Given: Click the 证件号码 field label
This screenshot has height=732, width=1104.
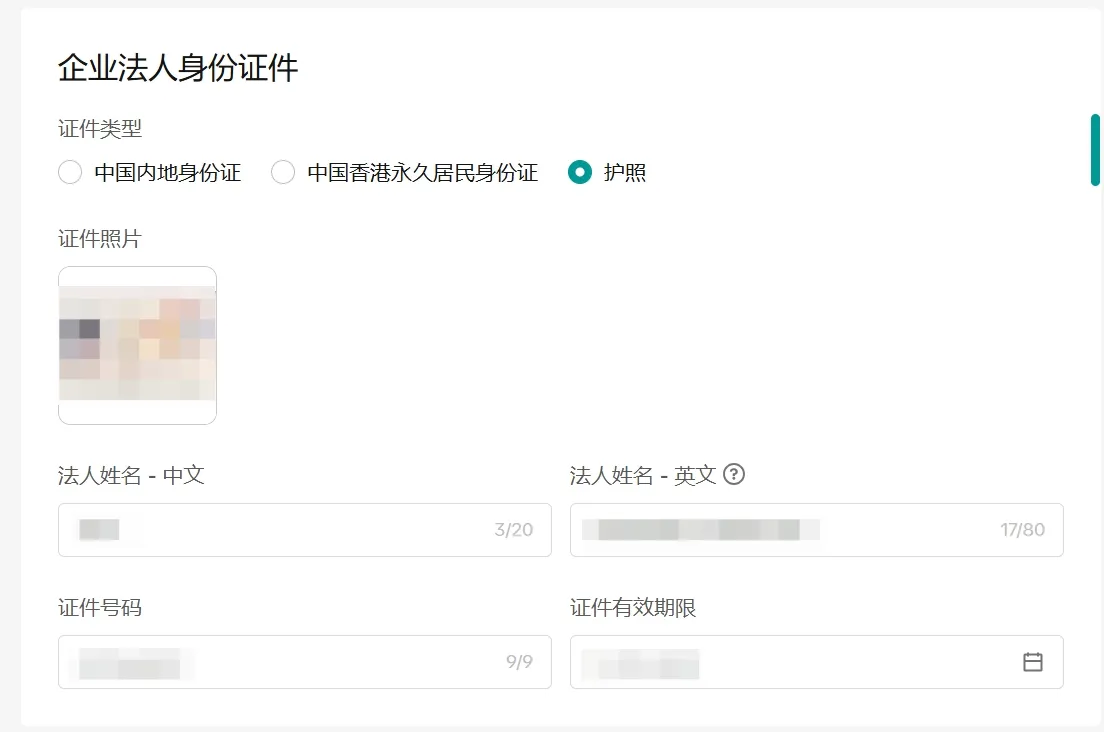Looking at the screenshot, I should pos(96,607).
